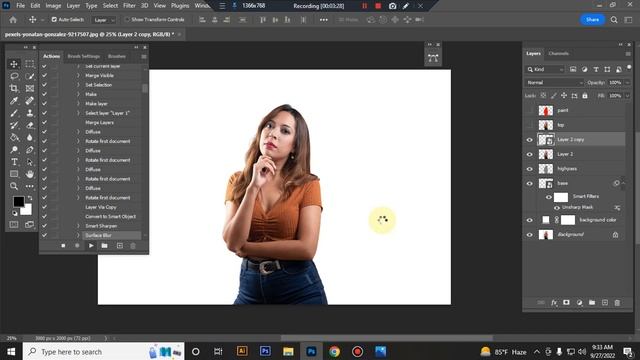Switch to the Channels tab
This screenshot has height=360, width=640.
(x=558, y=53)
